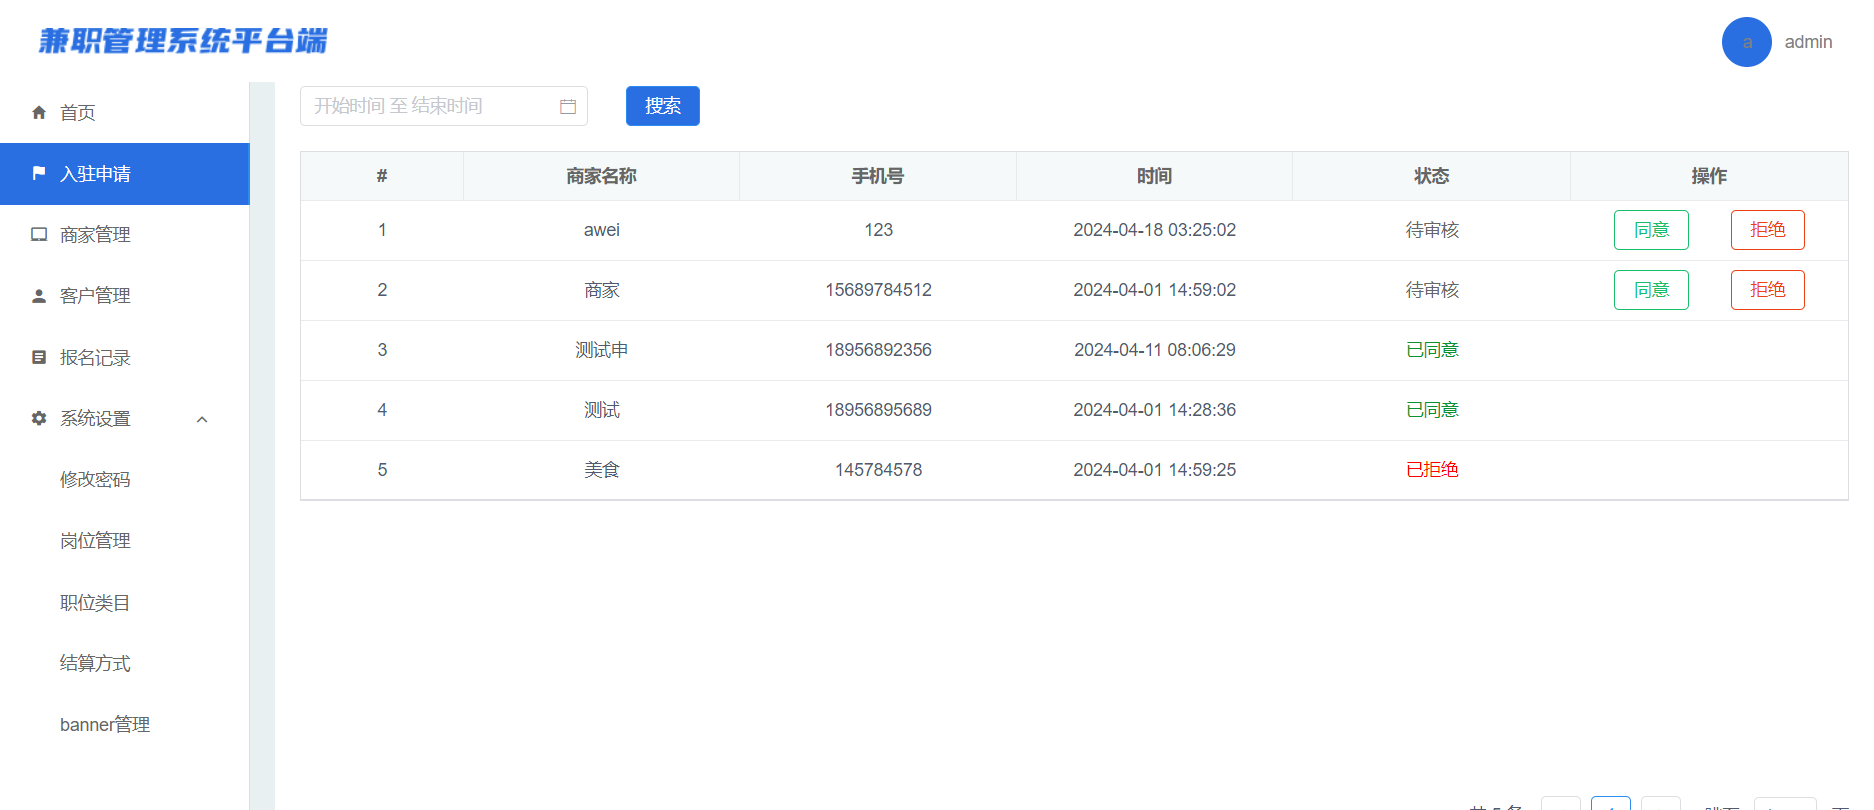Open banner管理 in the sidebar

tap(105, 725)
